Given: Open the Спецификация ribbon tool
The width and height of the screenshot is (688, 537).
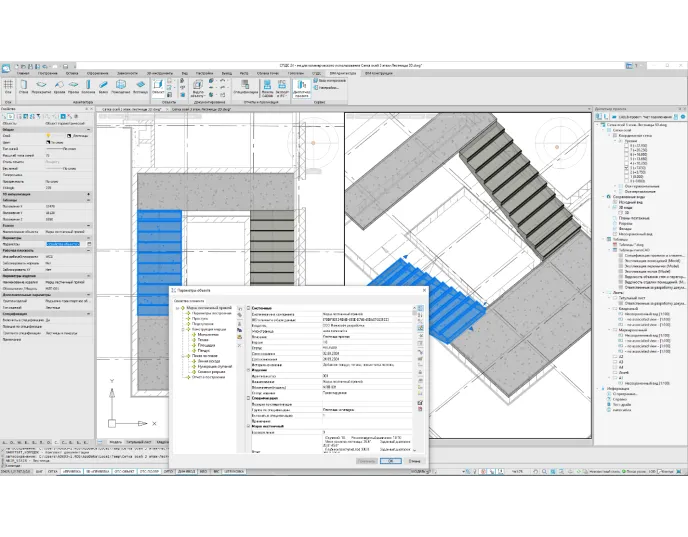Looking at the screenshot, I should pyautogui.click(x=246, y=88).
